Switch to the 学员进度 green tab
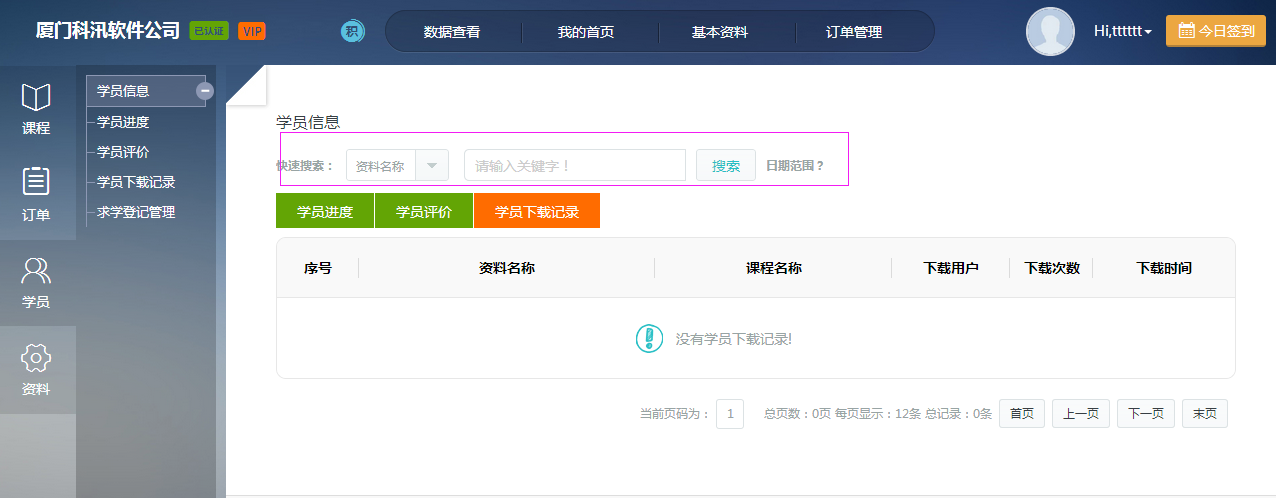Viewport: 1276px width, 498px height. pos(325,211)
